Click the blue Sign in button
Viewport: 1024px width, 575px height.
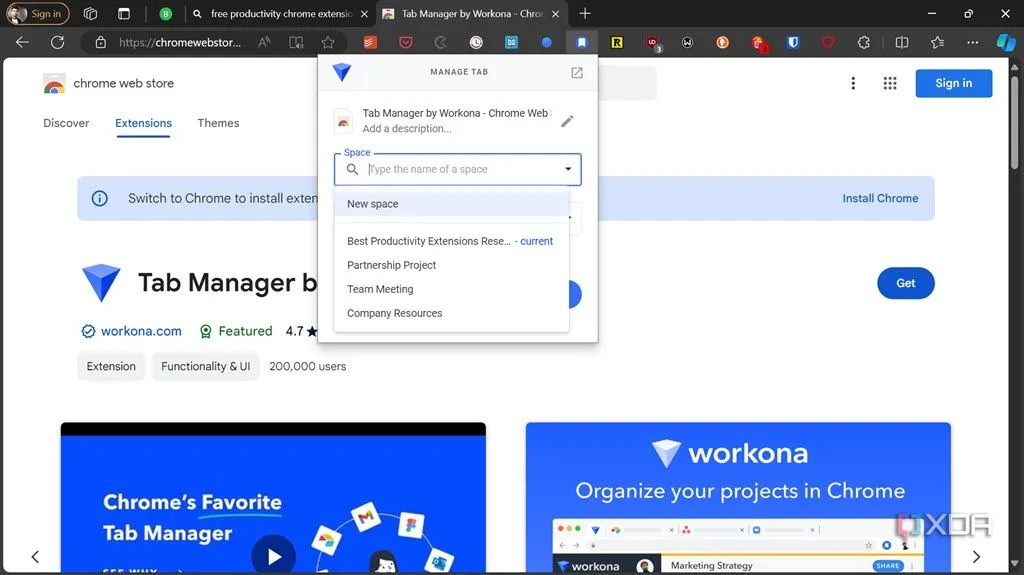pyautogui.click(x=953, y=83)
